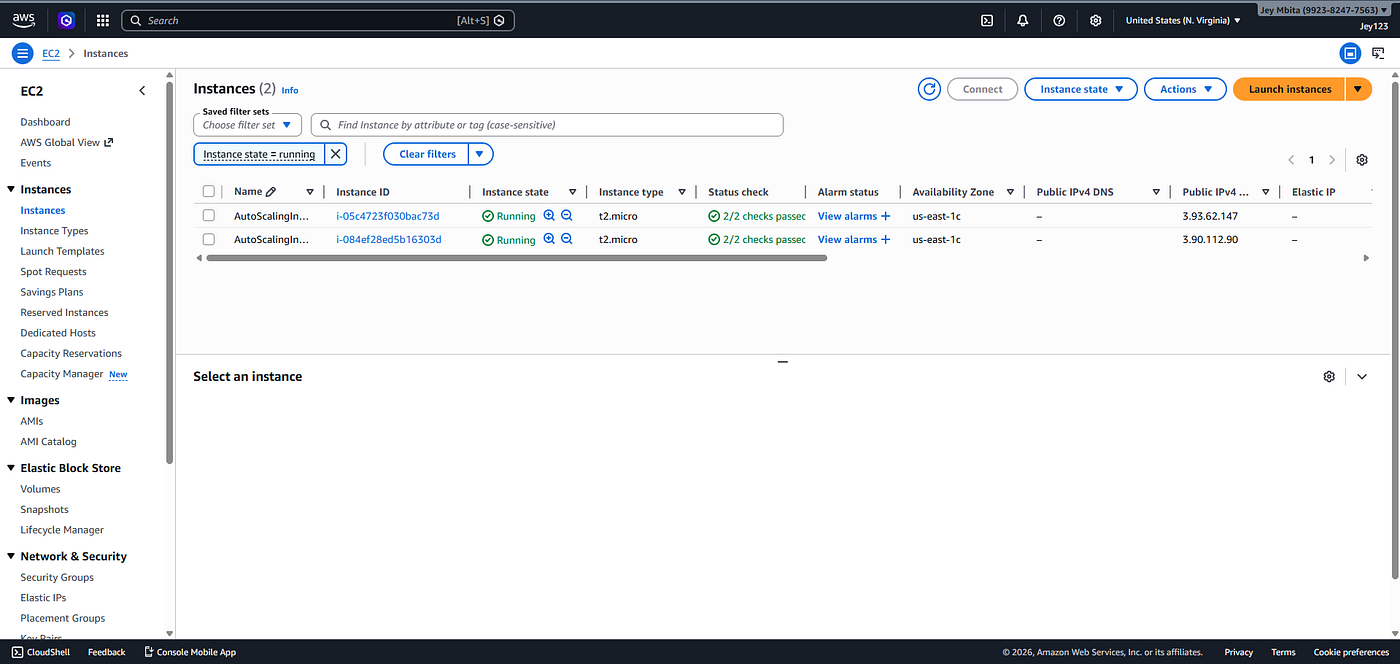Sort by Availability Zone column arrow
This screenshot has width=1400, height=664.
(x=1011, y=192)
